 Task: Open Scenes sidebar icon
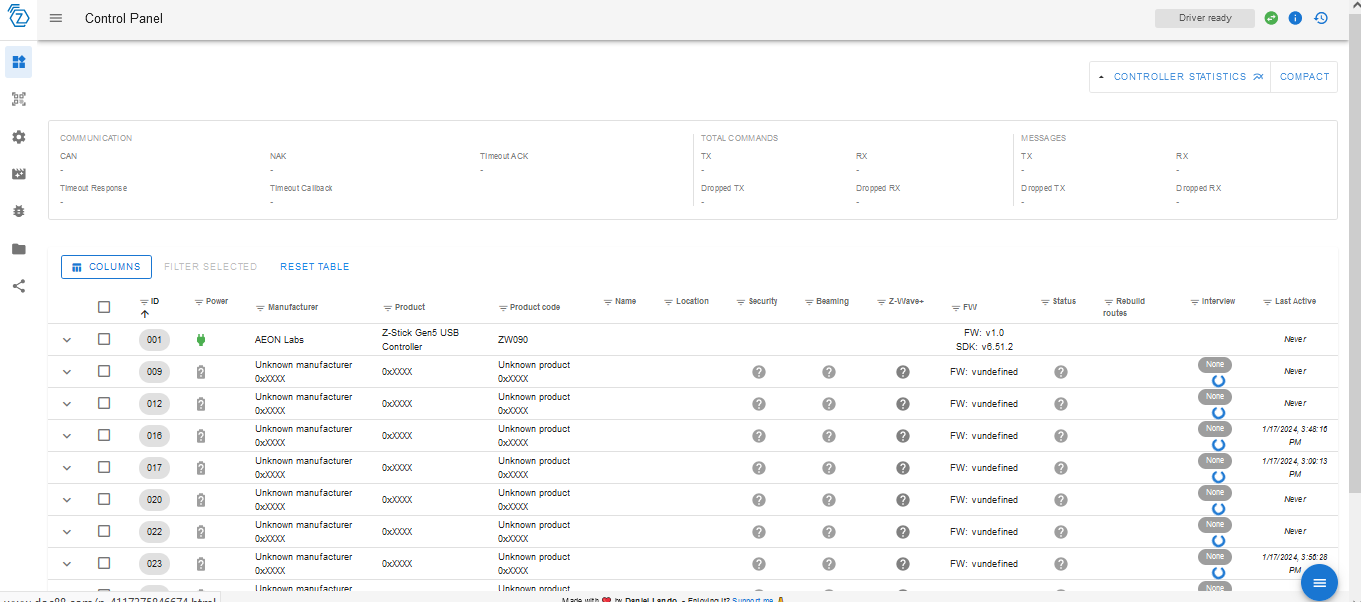point(18,174)
